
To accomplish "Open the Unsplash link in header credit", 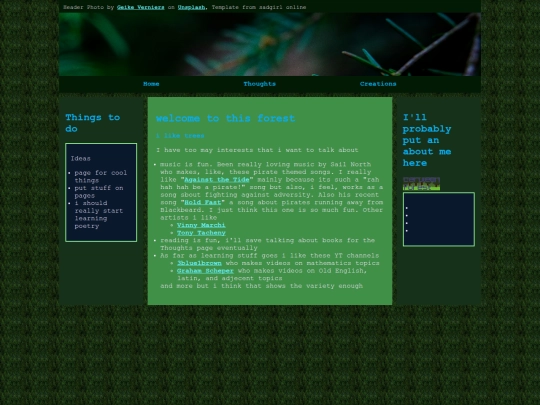I will pyautogui.click(x=191, y=7).
